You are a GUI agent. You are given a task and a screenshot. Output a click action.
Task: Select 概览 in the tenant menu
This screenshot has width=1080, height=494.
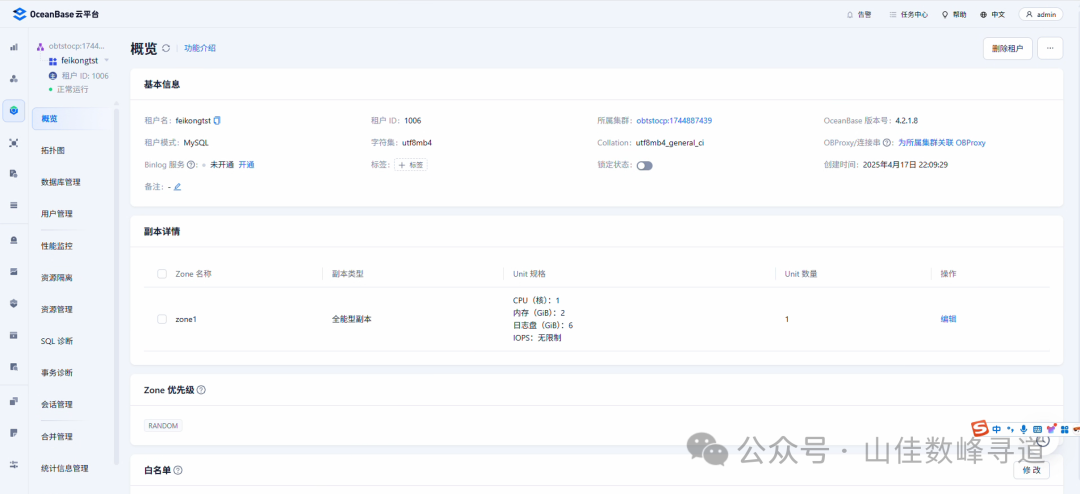(x=71, y=119)
